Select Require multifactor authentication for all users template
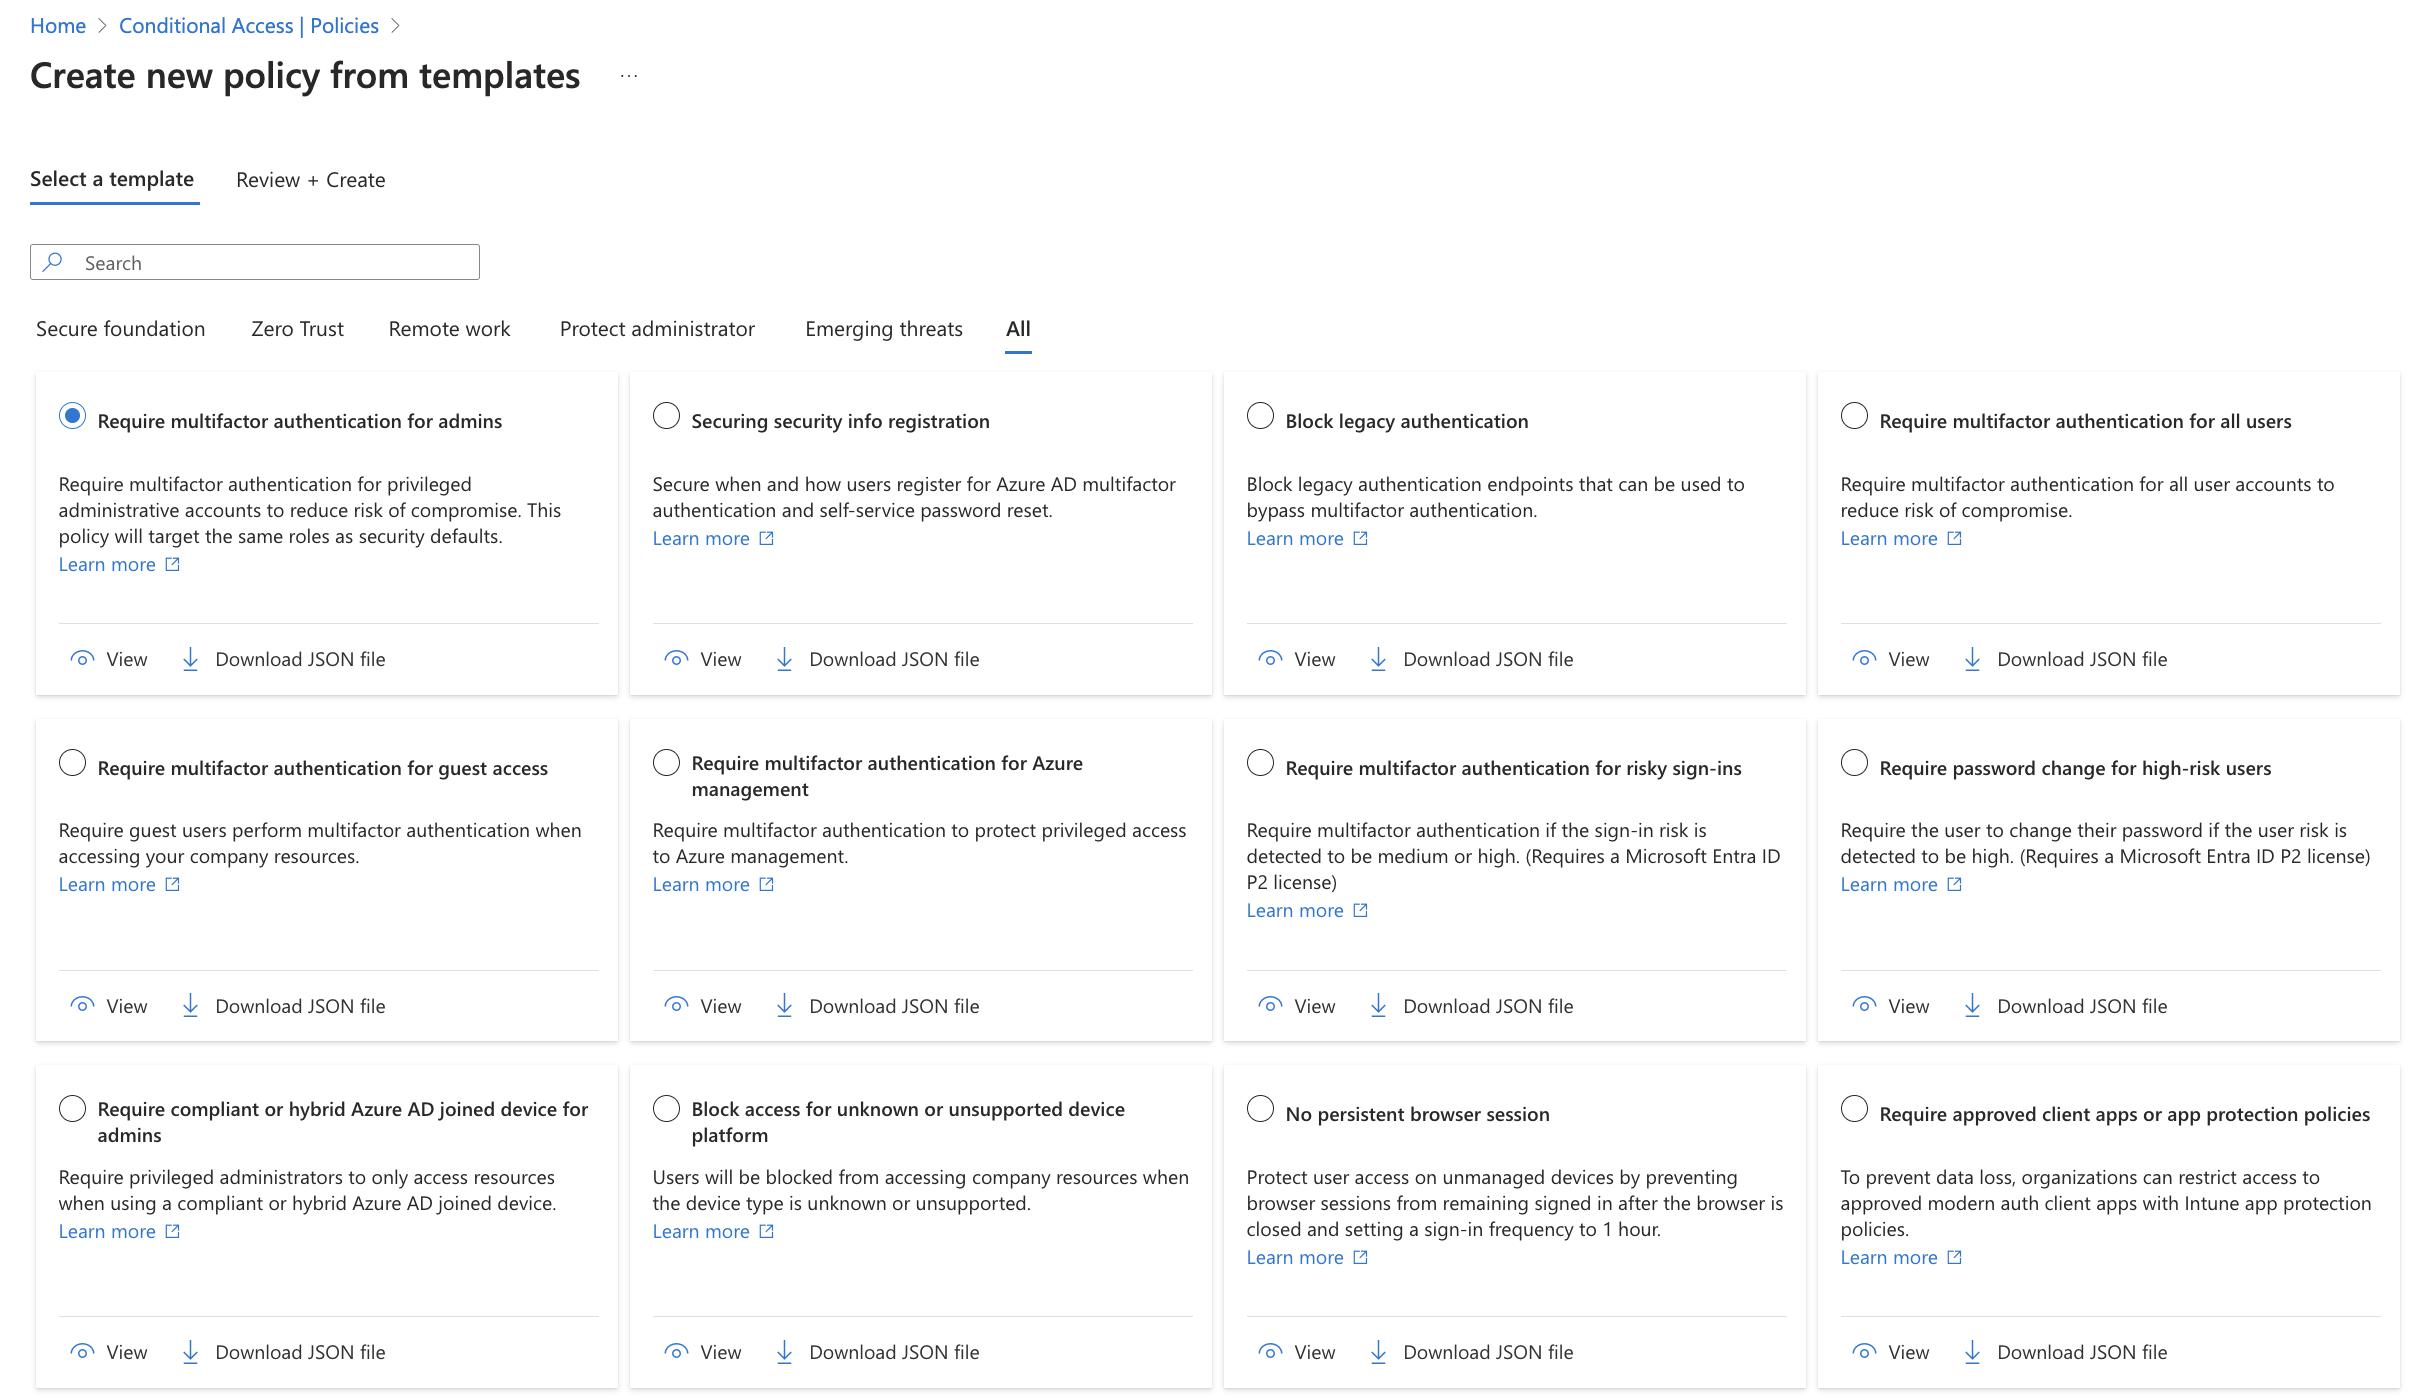 1854,416
